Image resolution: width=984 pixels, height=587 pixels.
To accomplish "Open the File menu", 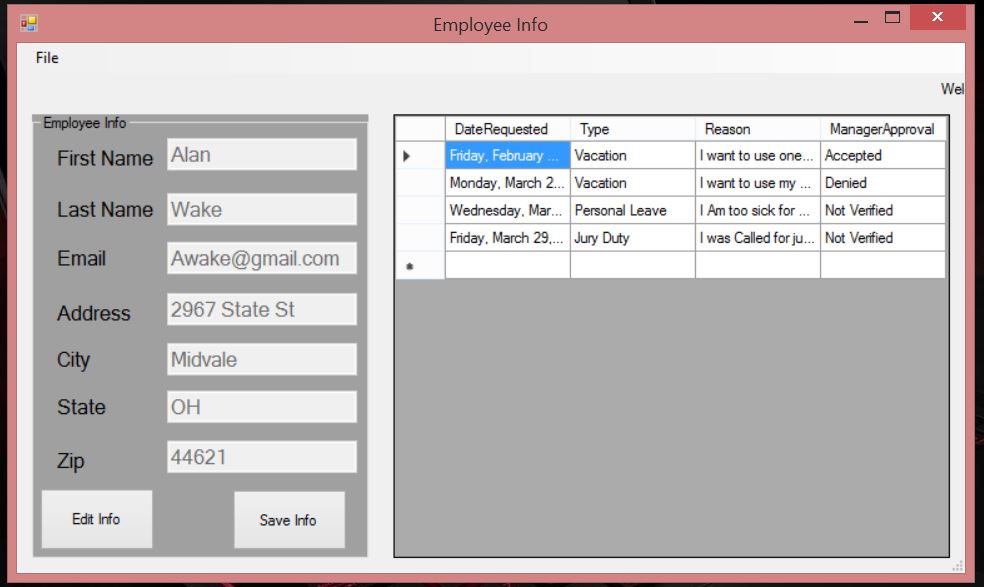I will click(47, 58).
